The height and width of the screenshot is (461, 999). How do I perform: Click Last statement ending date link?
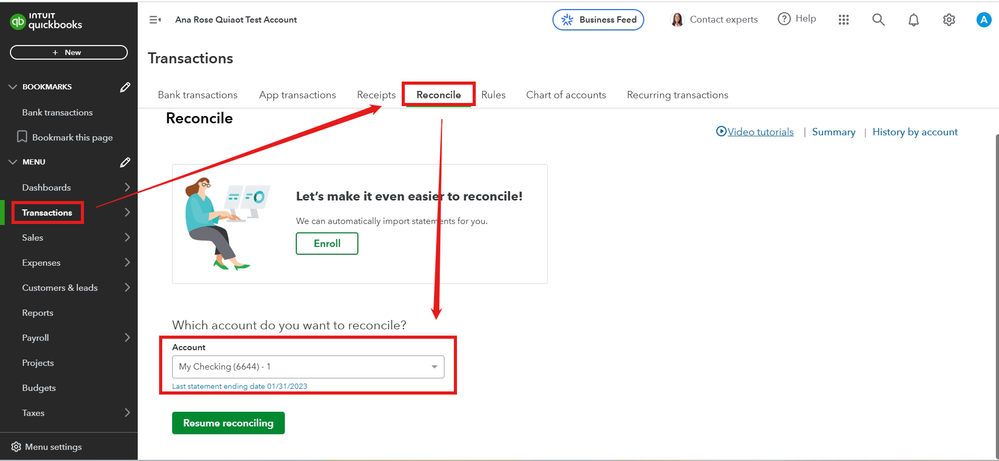point(240,387)
